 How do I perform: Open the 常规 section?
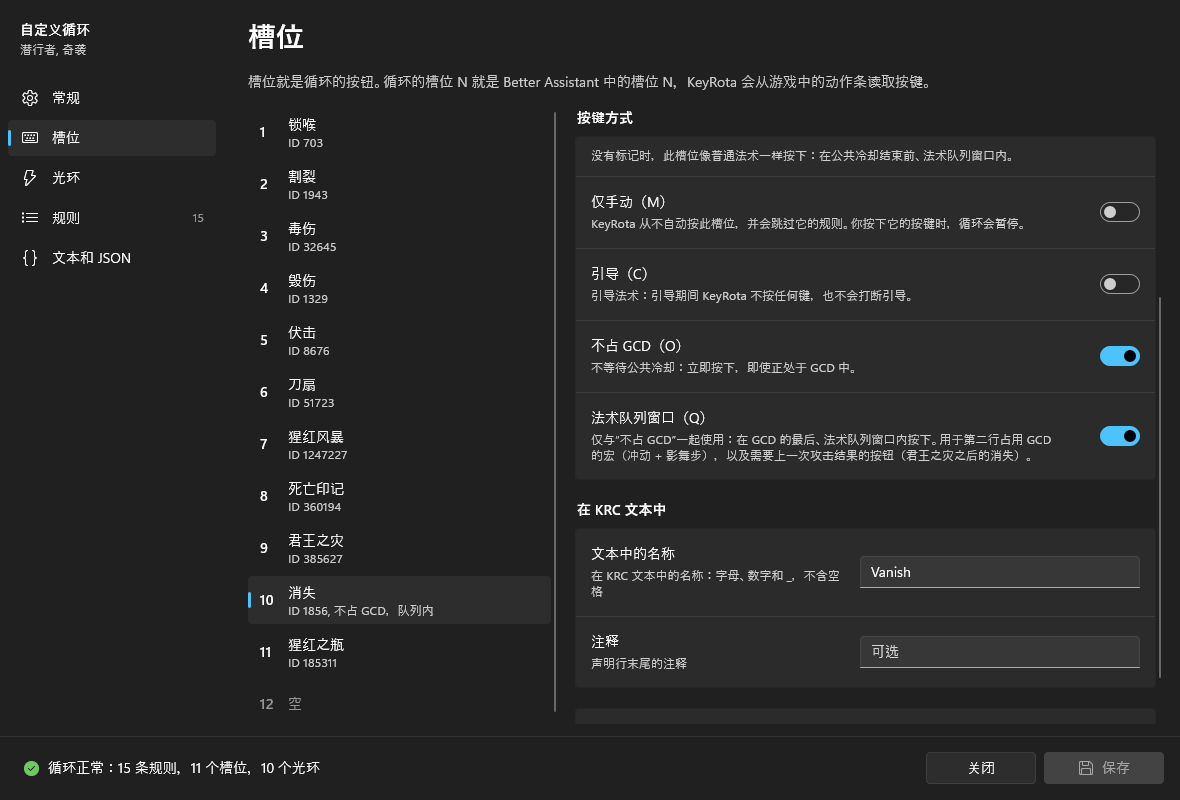[111, 98]
